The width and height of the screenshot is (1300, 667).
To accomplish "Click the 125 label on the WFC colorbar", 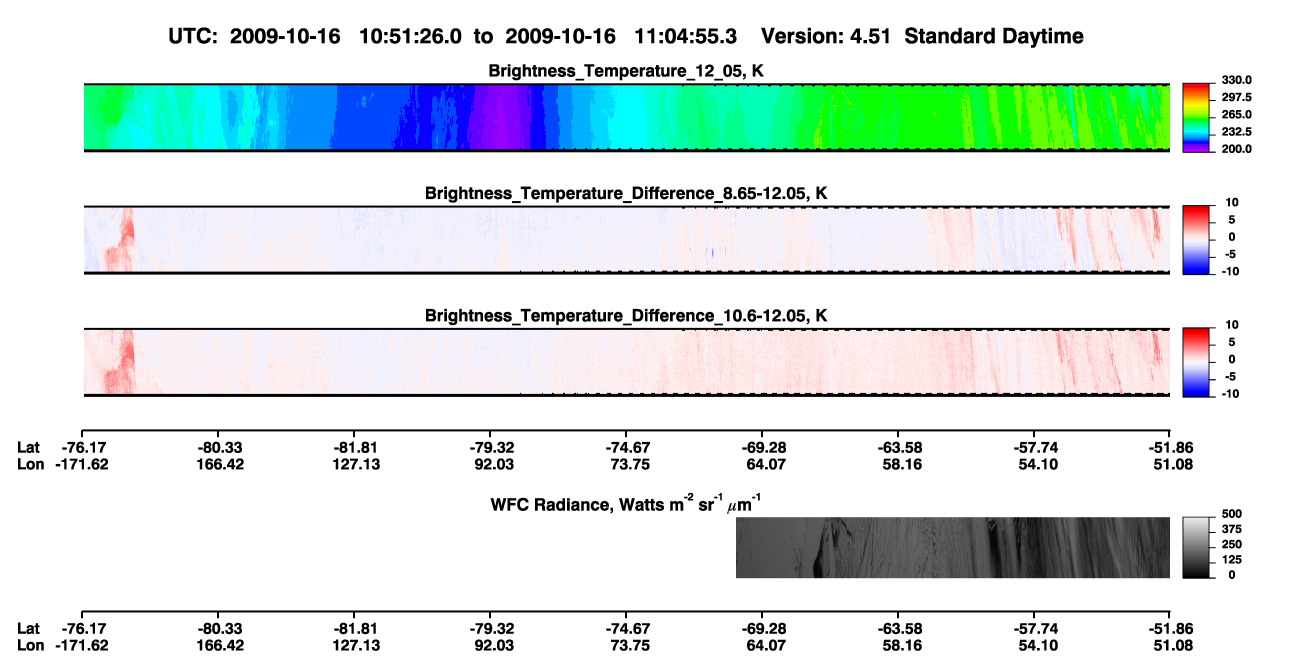I will point(1230,559).
